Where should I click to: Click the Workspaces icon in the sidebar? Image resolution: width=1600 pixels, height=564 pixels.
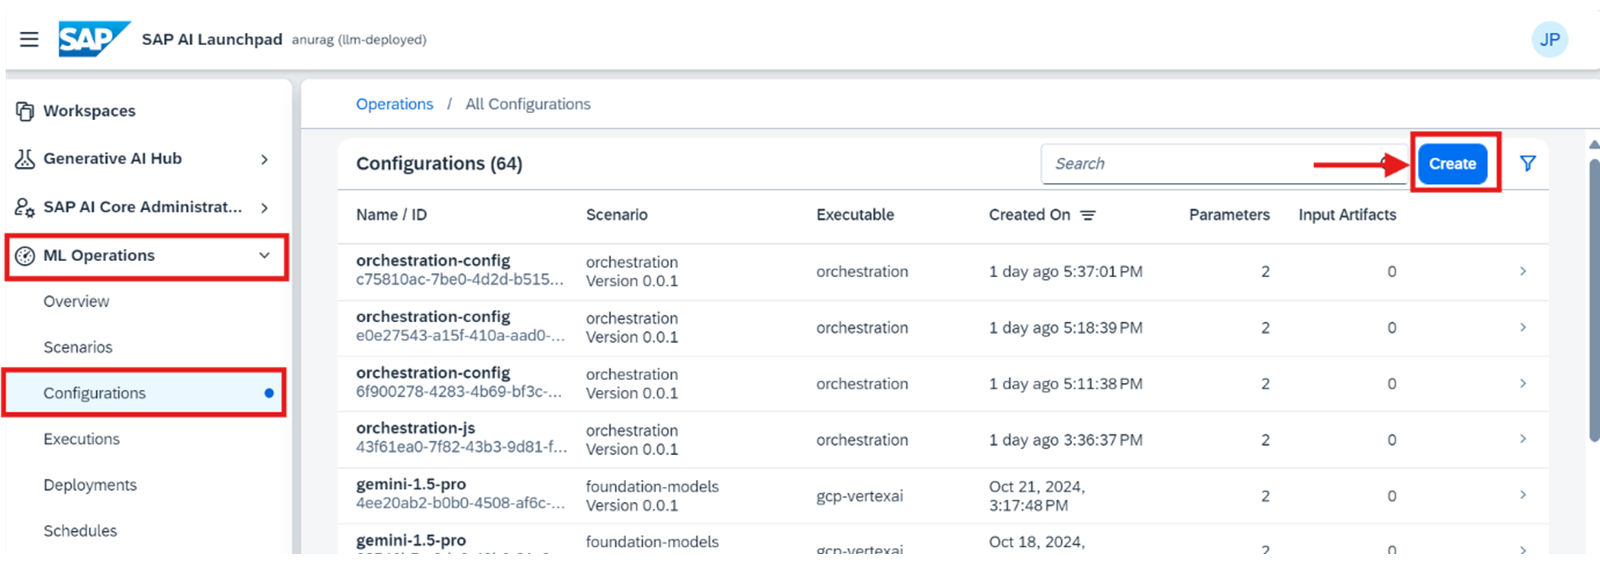(x=25, y=111)
